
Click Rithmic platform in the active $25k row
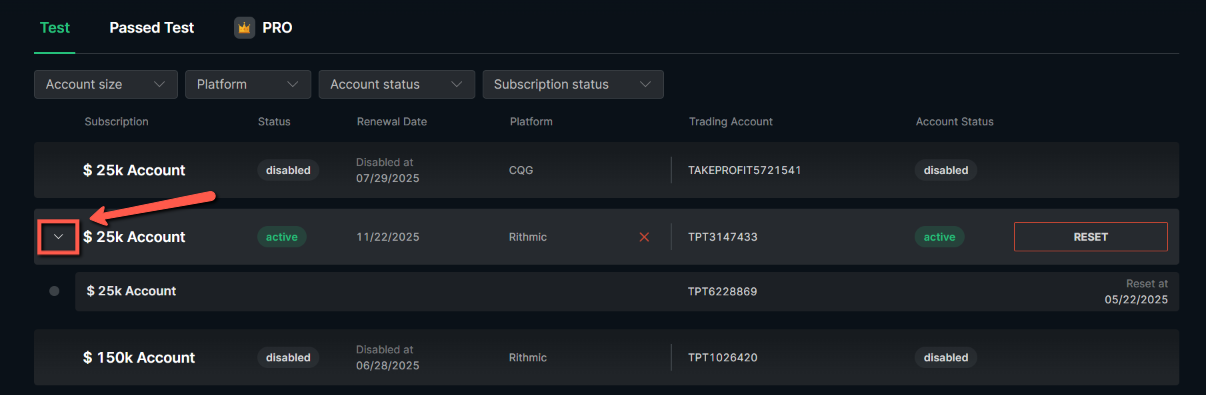528,237
